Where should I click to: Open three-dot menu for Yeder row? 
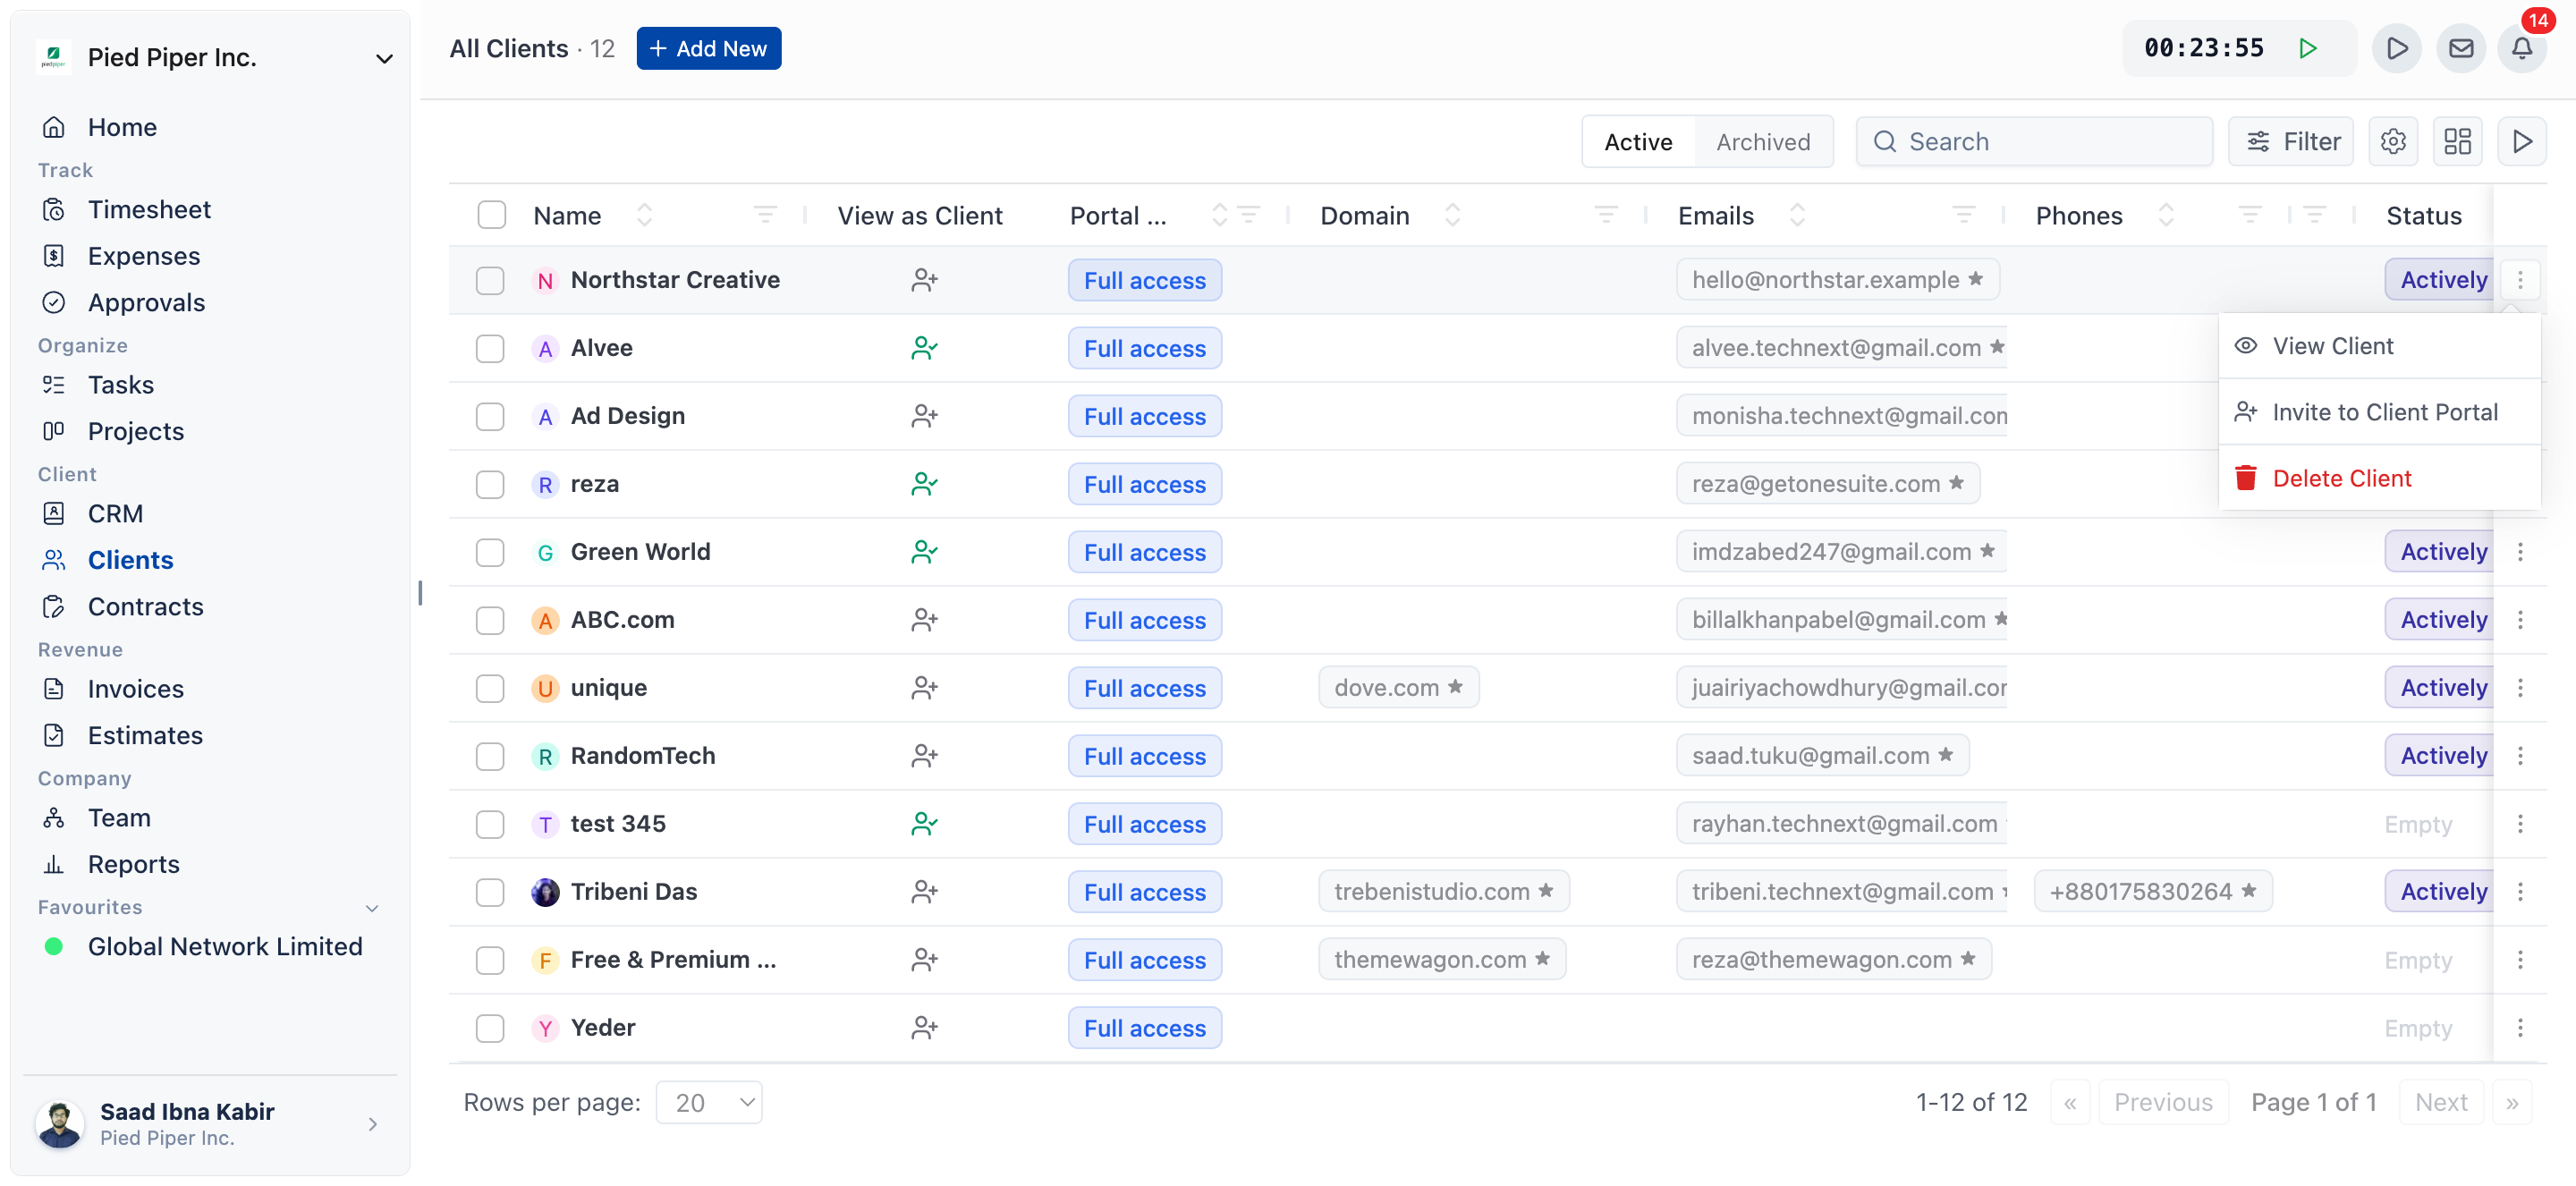2520,1028
